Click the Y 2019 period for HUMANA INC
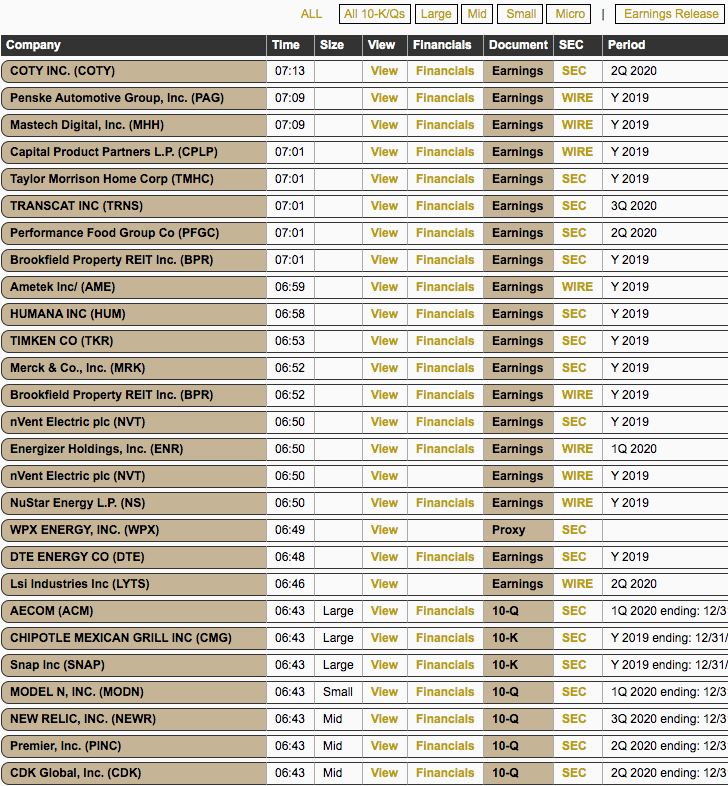The height and width of the screenshot is (786, 728). (629, 314)
